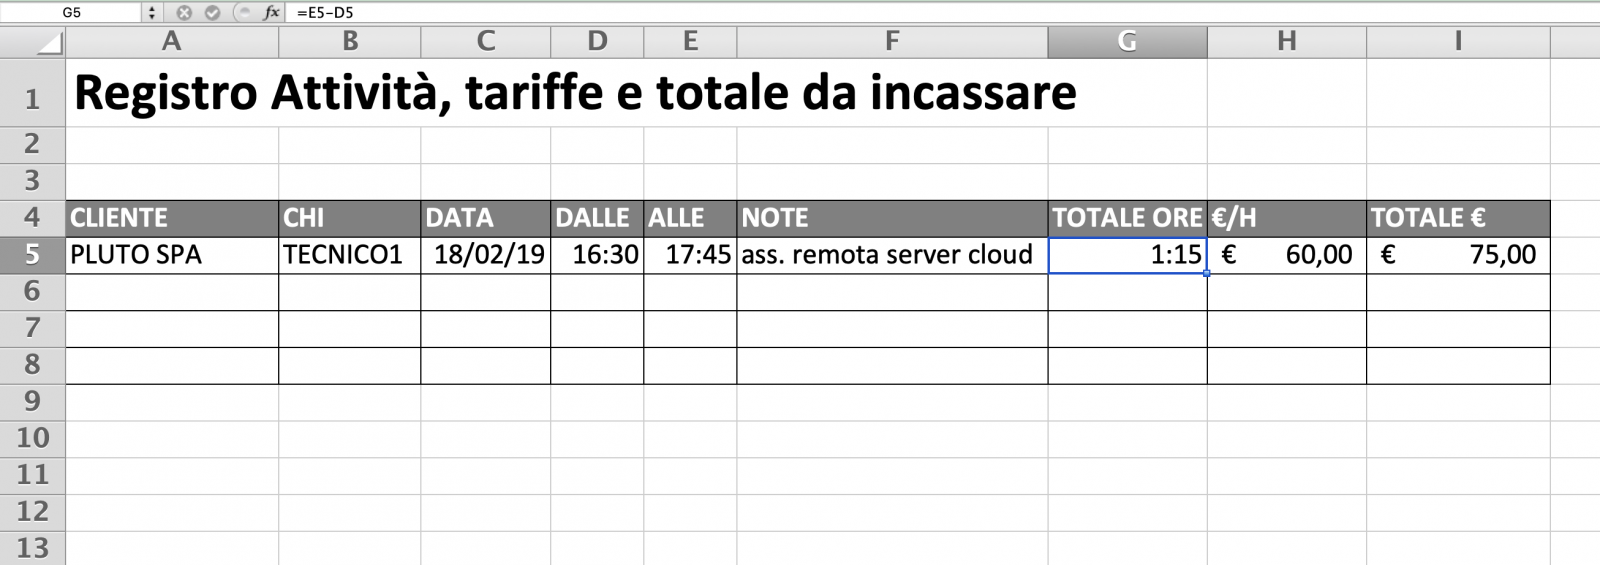Select the date cell 18/02/19
The height and width of the screenshot is (565, 1600).
486,255
